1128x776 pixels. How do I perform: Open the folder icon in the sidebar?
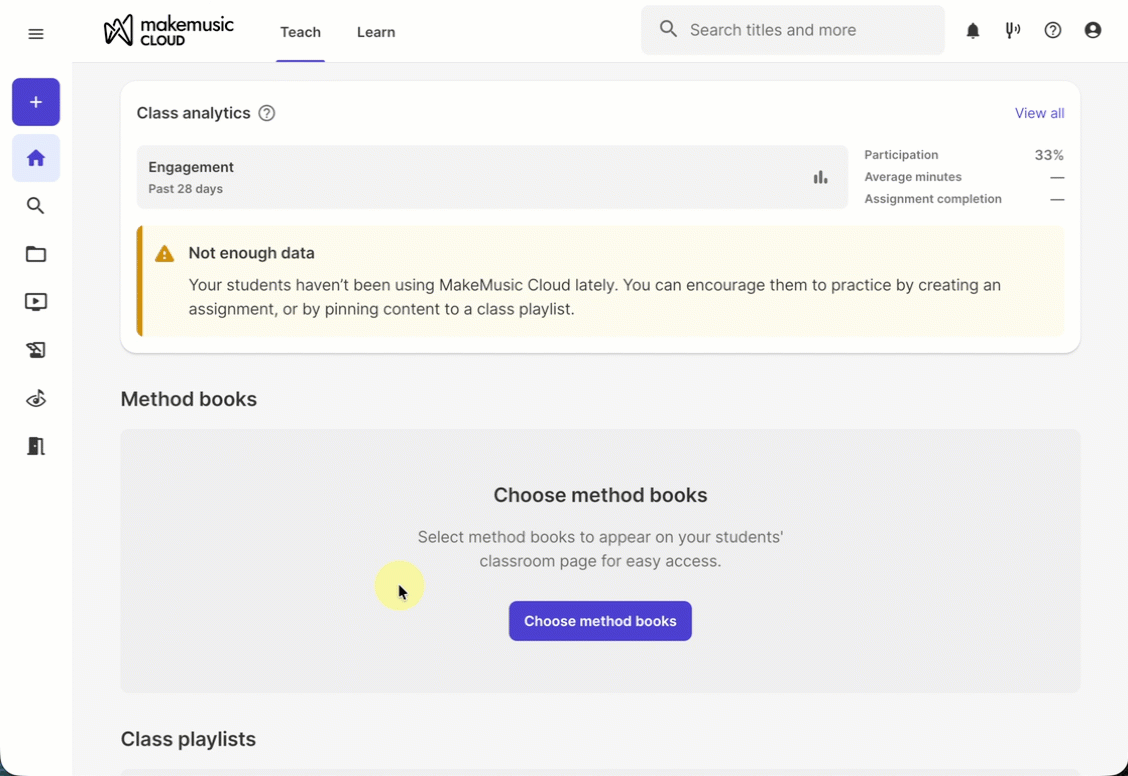point(36,254)
